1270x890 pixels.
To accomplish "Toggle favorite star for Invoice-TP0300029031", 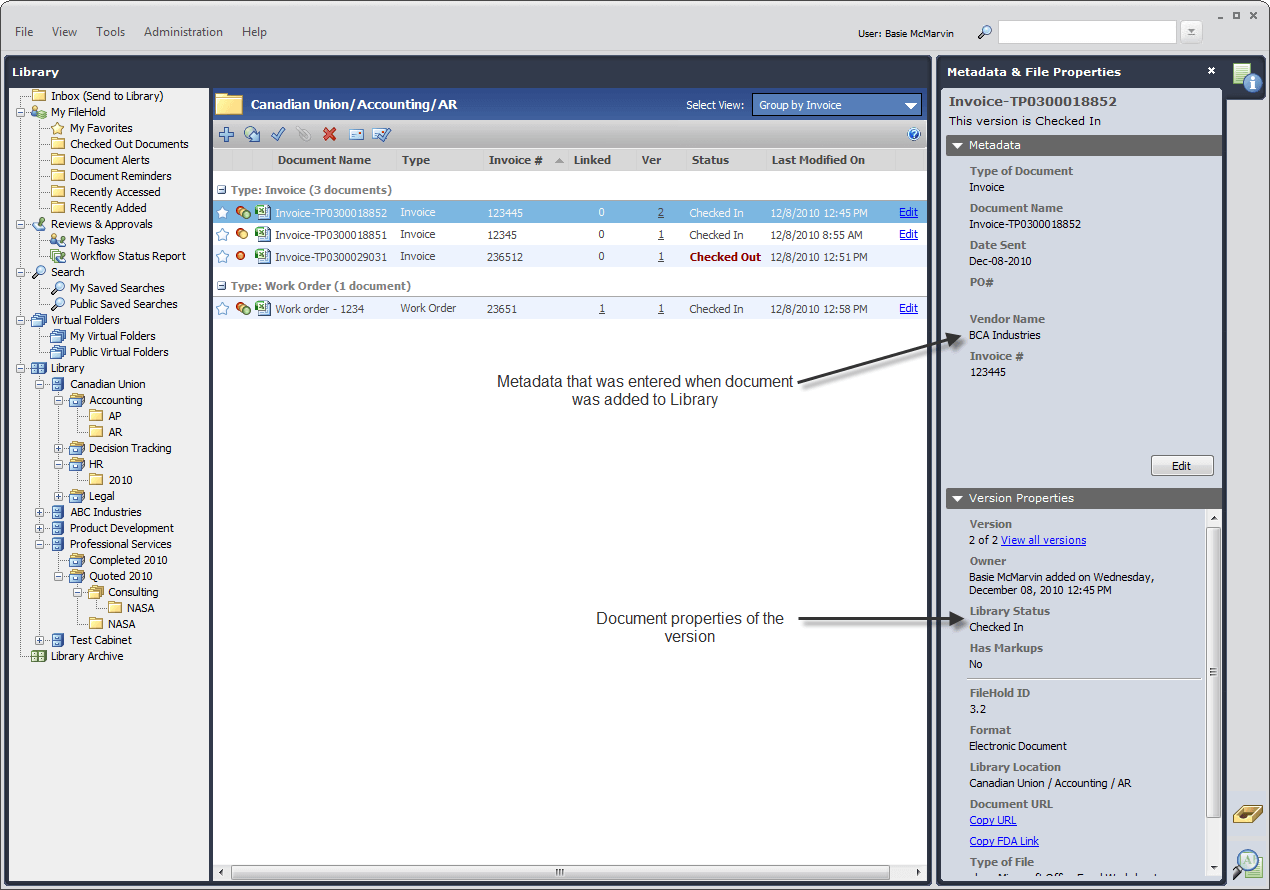I will 223,256.
